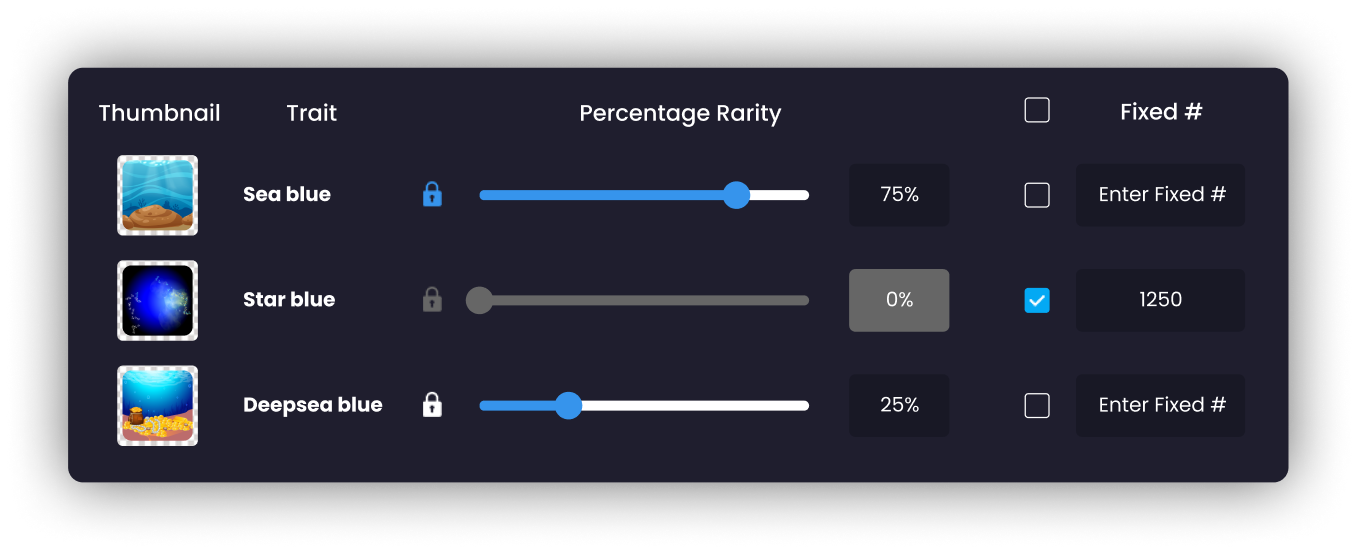Click the gray lock icon for Star blue
The image size is (1354, 548).
(432, 299)
